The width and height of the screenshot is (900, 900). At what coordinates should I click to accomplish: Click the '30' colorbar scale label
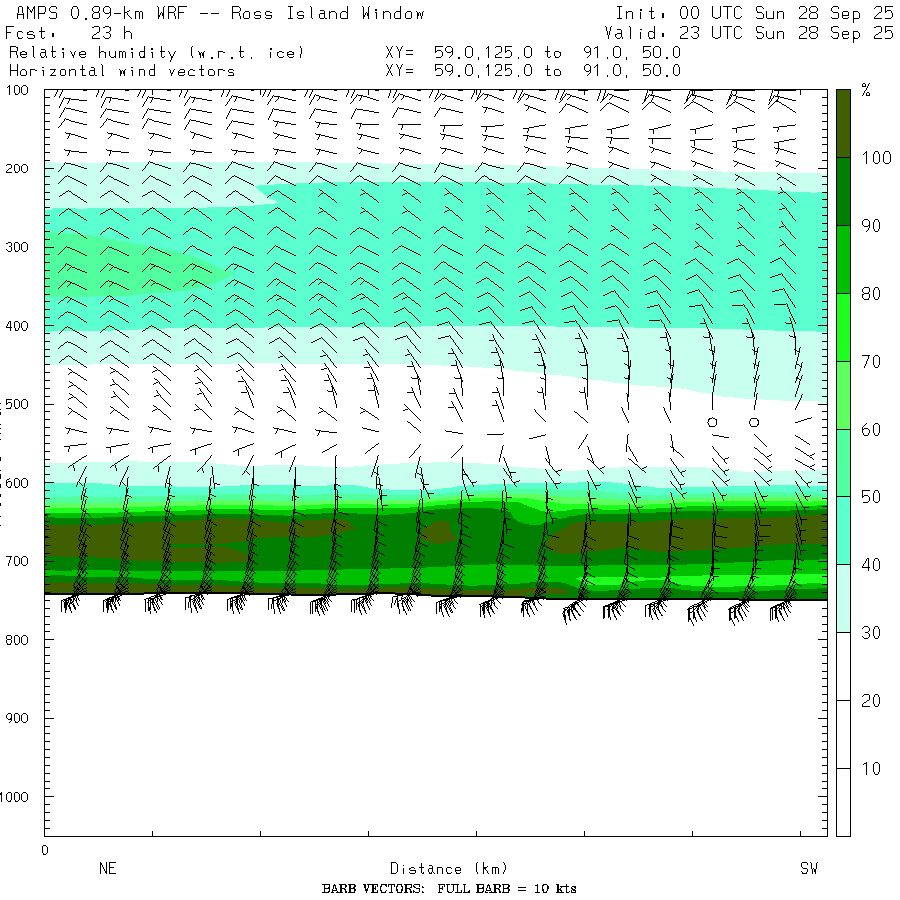(871, 633)
